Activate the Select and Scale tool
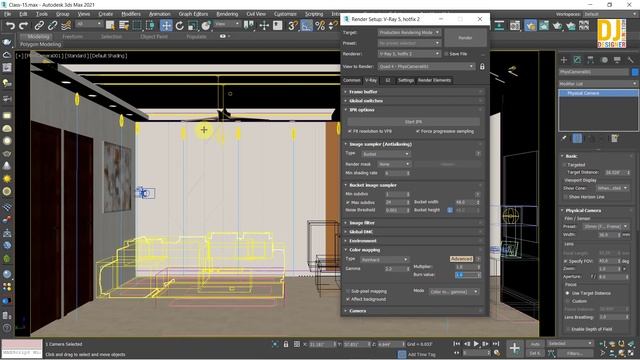 (x=193, y=26)
